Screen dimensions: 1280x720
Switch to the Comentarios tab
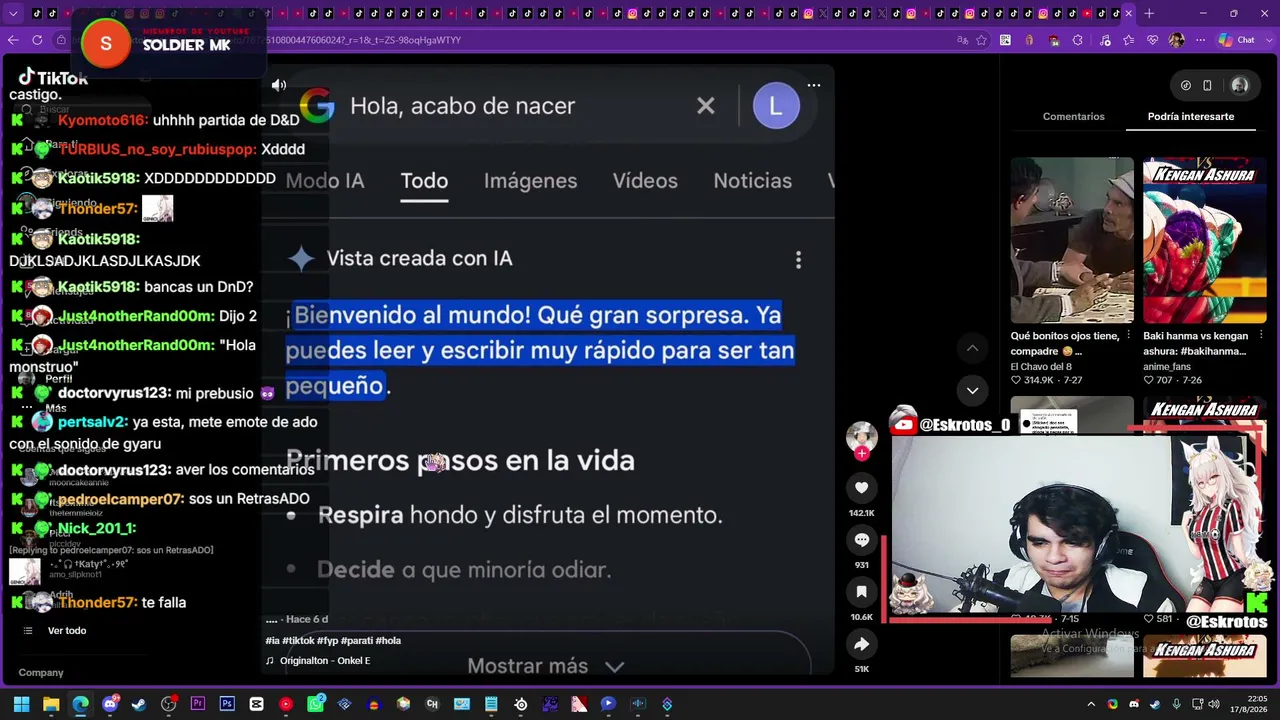pyautogui.click(x=1073, y=116)
